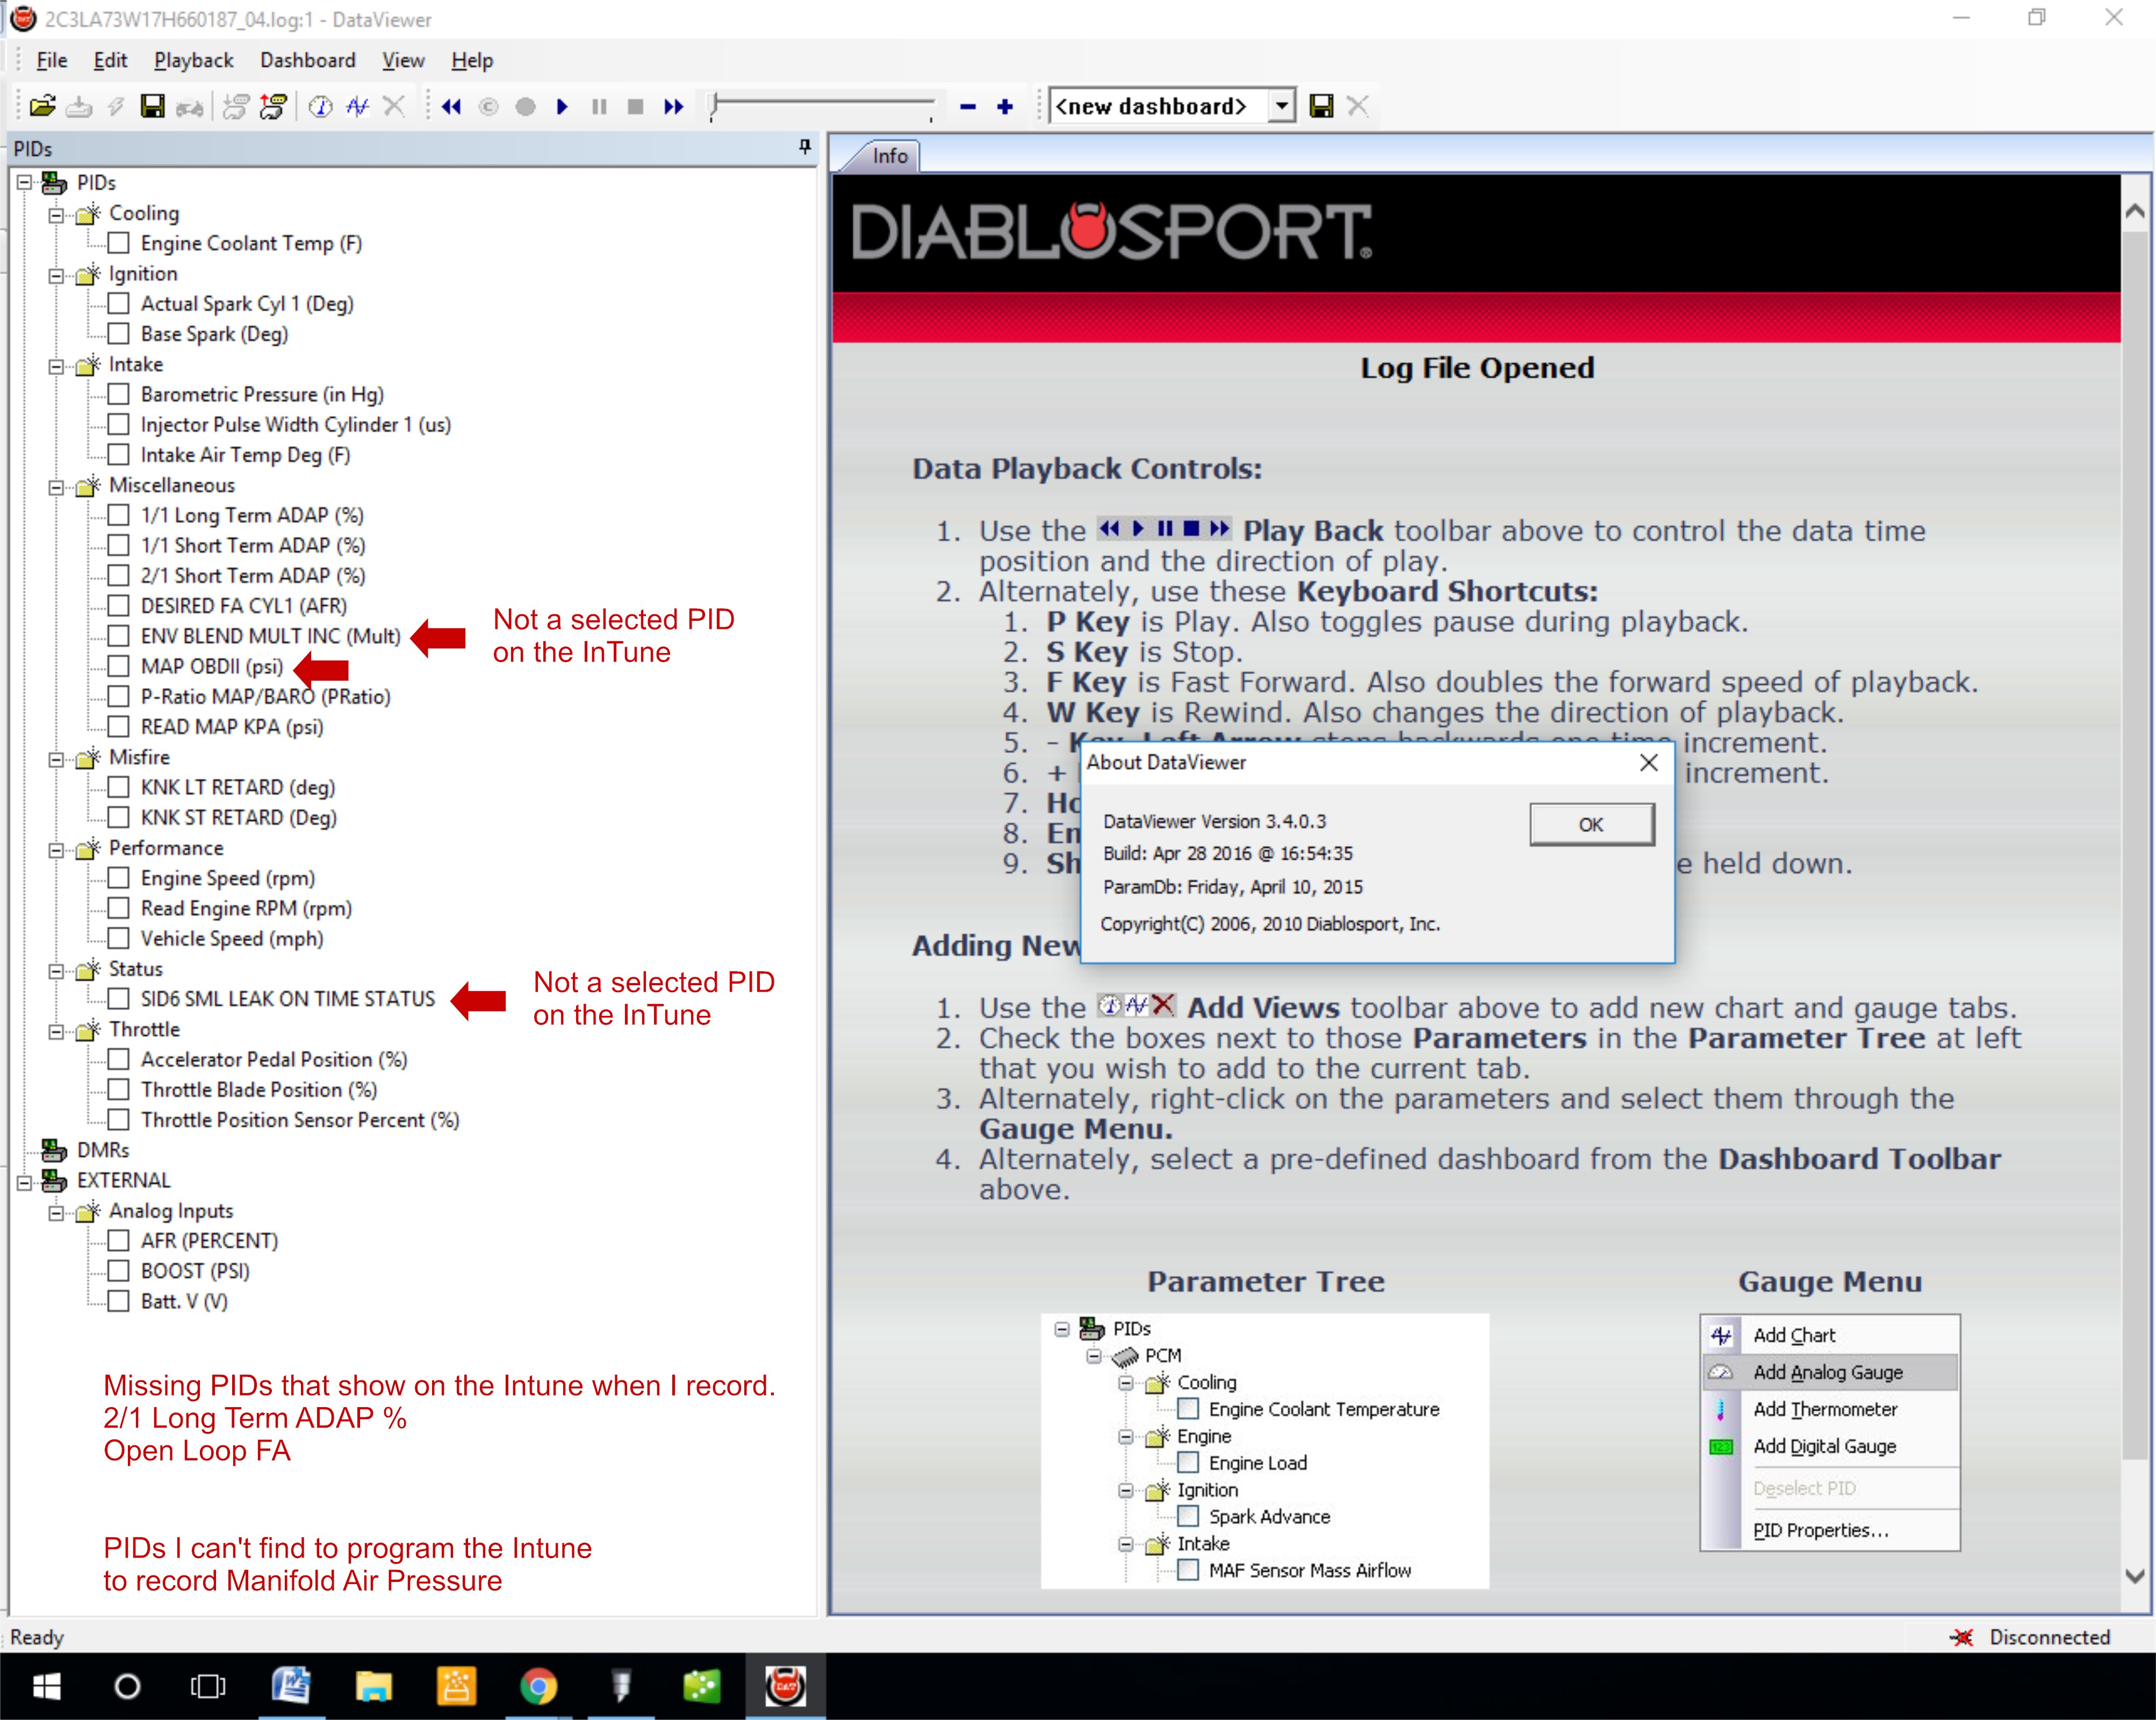Click the record circle button in toolbar

(x=525, y=107)
